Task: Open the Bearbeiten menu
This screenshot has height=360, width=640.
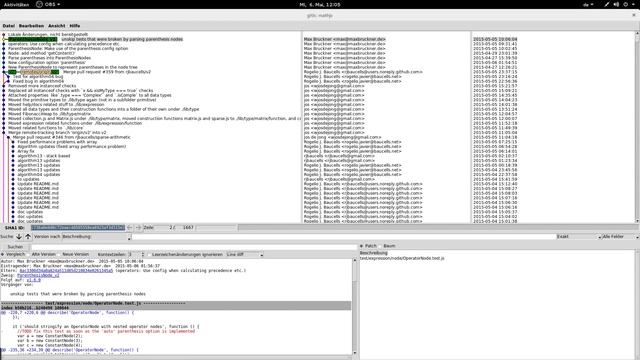Action: tap(31, 26)
